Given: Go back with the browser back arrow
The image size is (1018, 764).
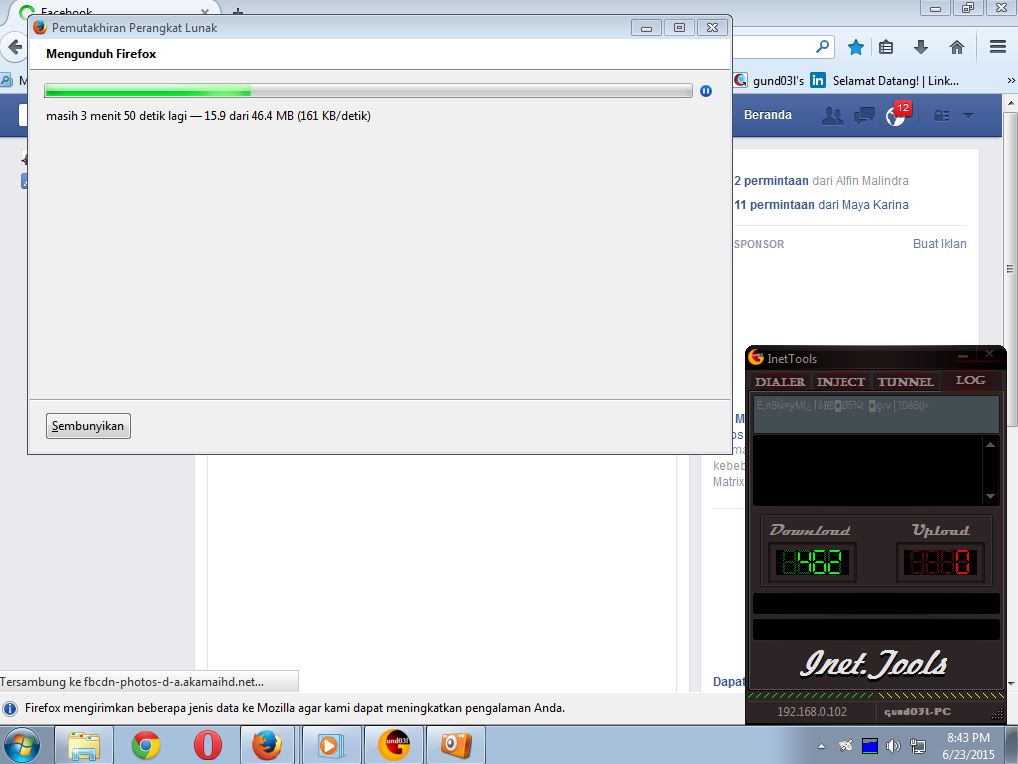Looking at the screenshot, I should click(x=14, y=47).
